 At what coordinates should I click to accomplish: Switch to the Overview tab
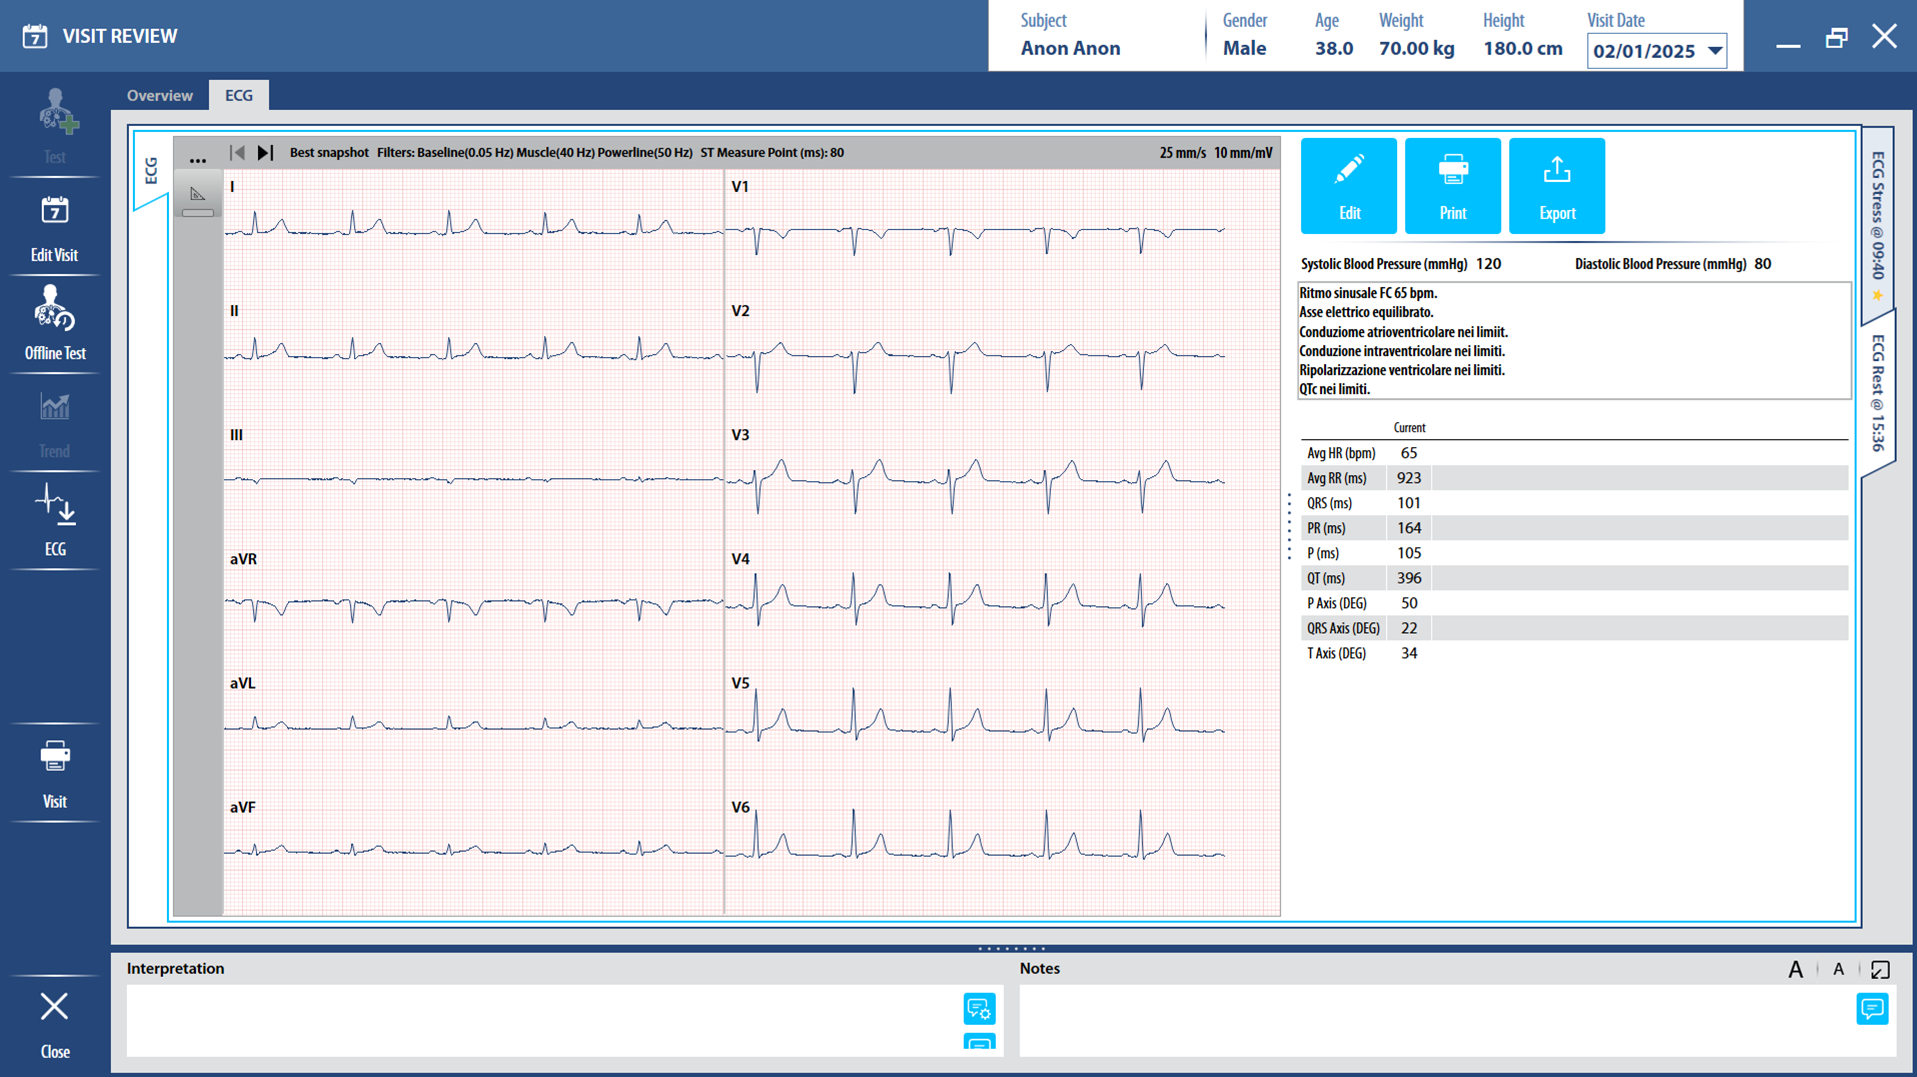coord(159,95)
